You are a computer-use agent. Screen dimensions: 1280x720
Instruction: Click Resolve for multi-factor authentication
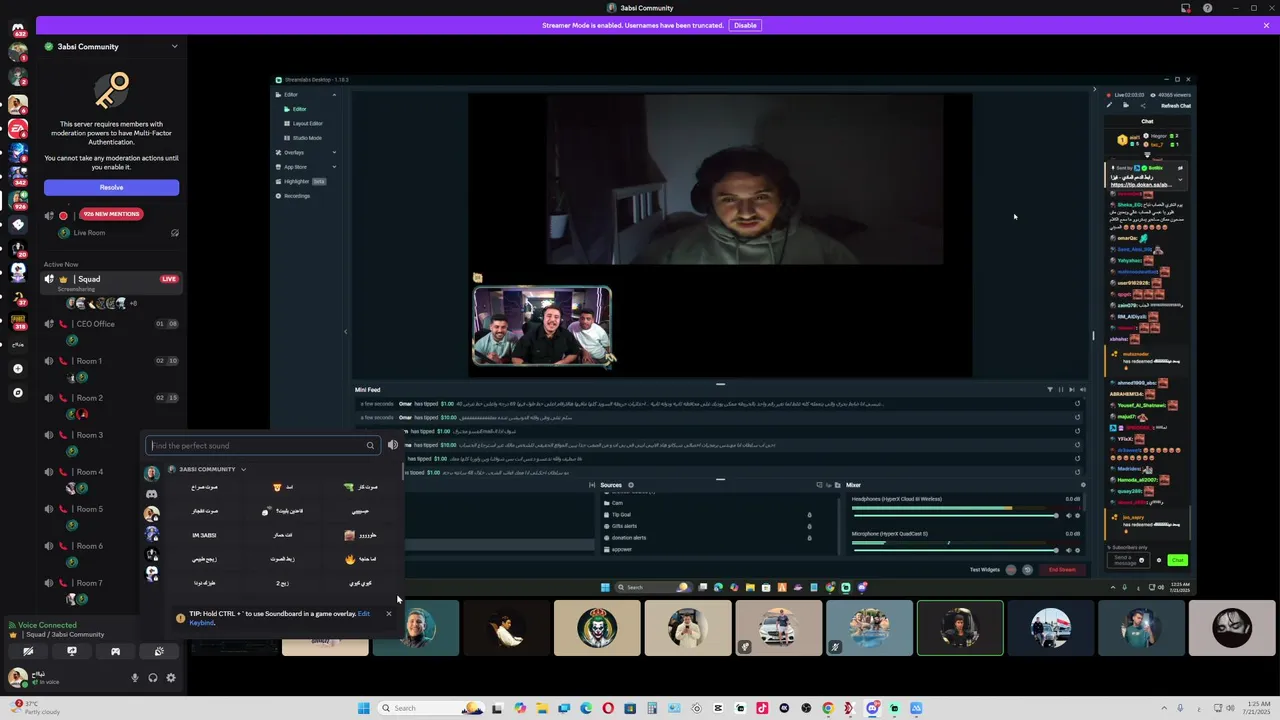coord(111,187)
